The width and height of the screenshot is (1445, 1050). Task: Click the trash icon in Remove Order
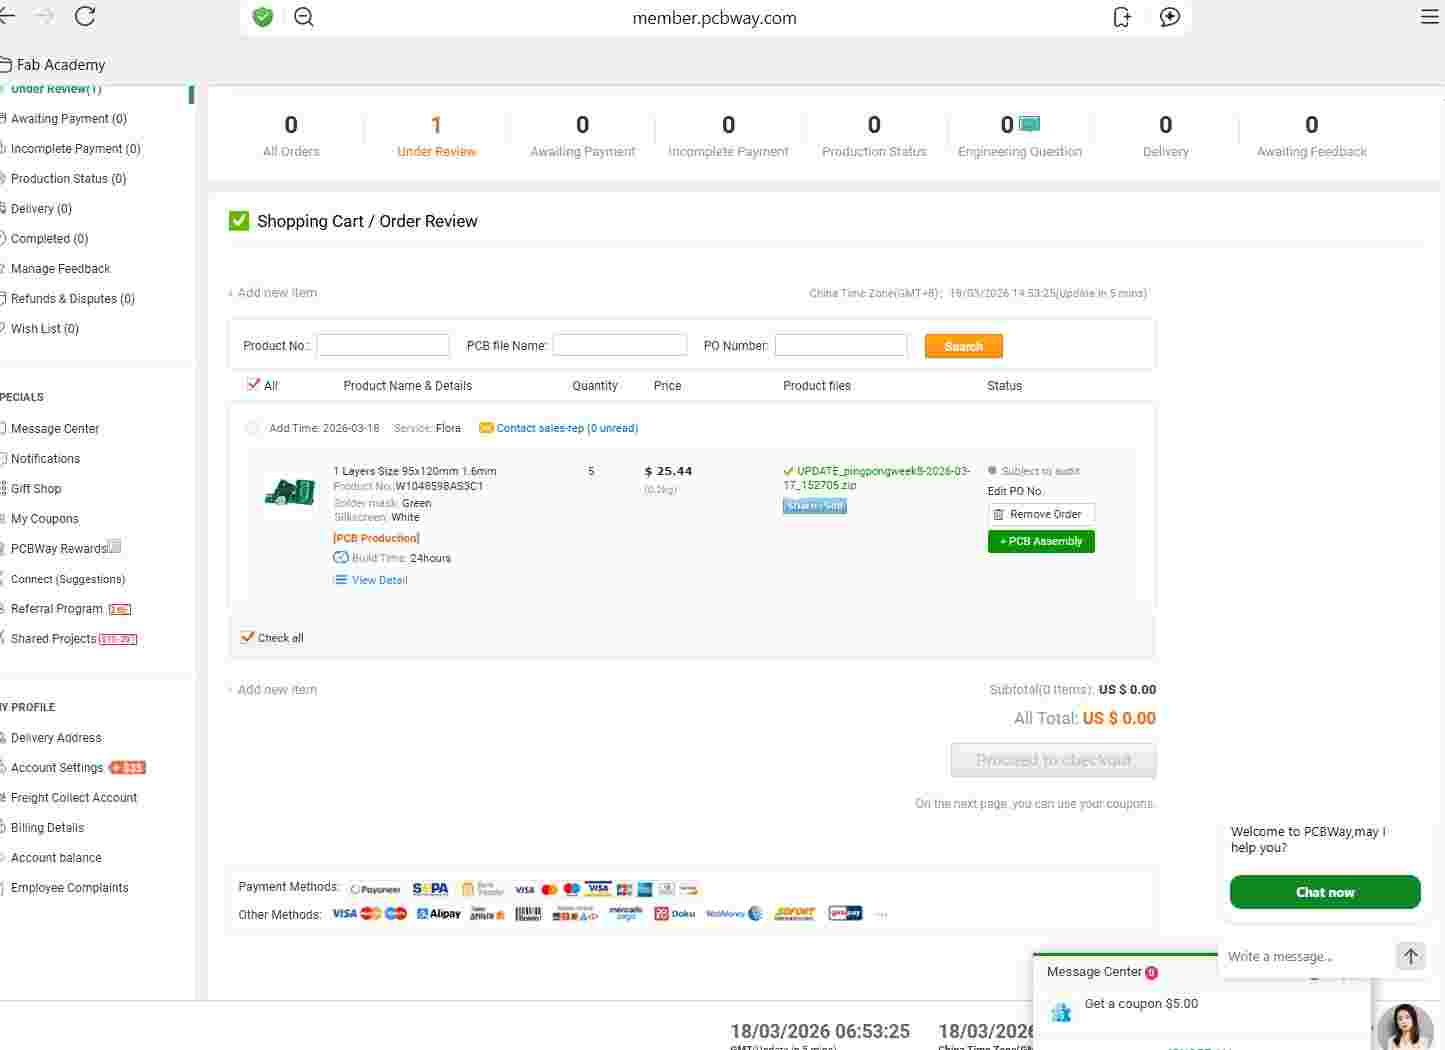(998, 514)
